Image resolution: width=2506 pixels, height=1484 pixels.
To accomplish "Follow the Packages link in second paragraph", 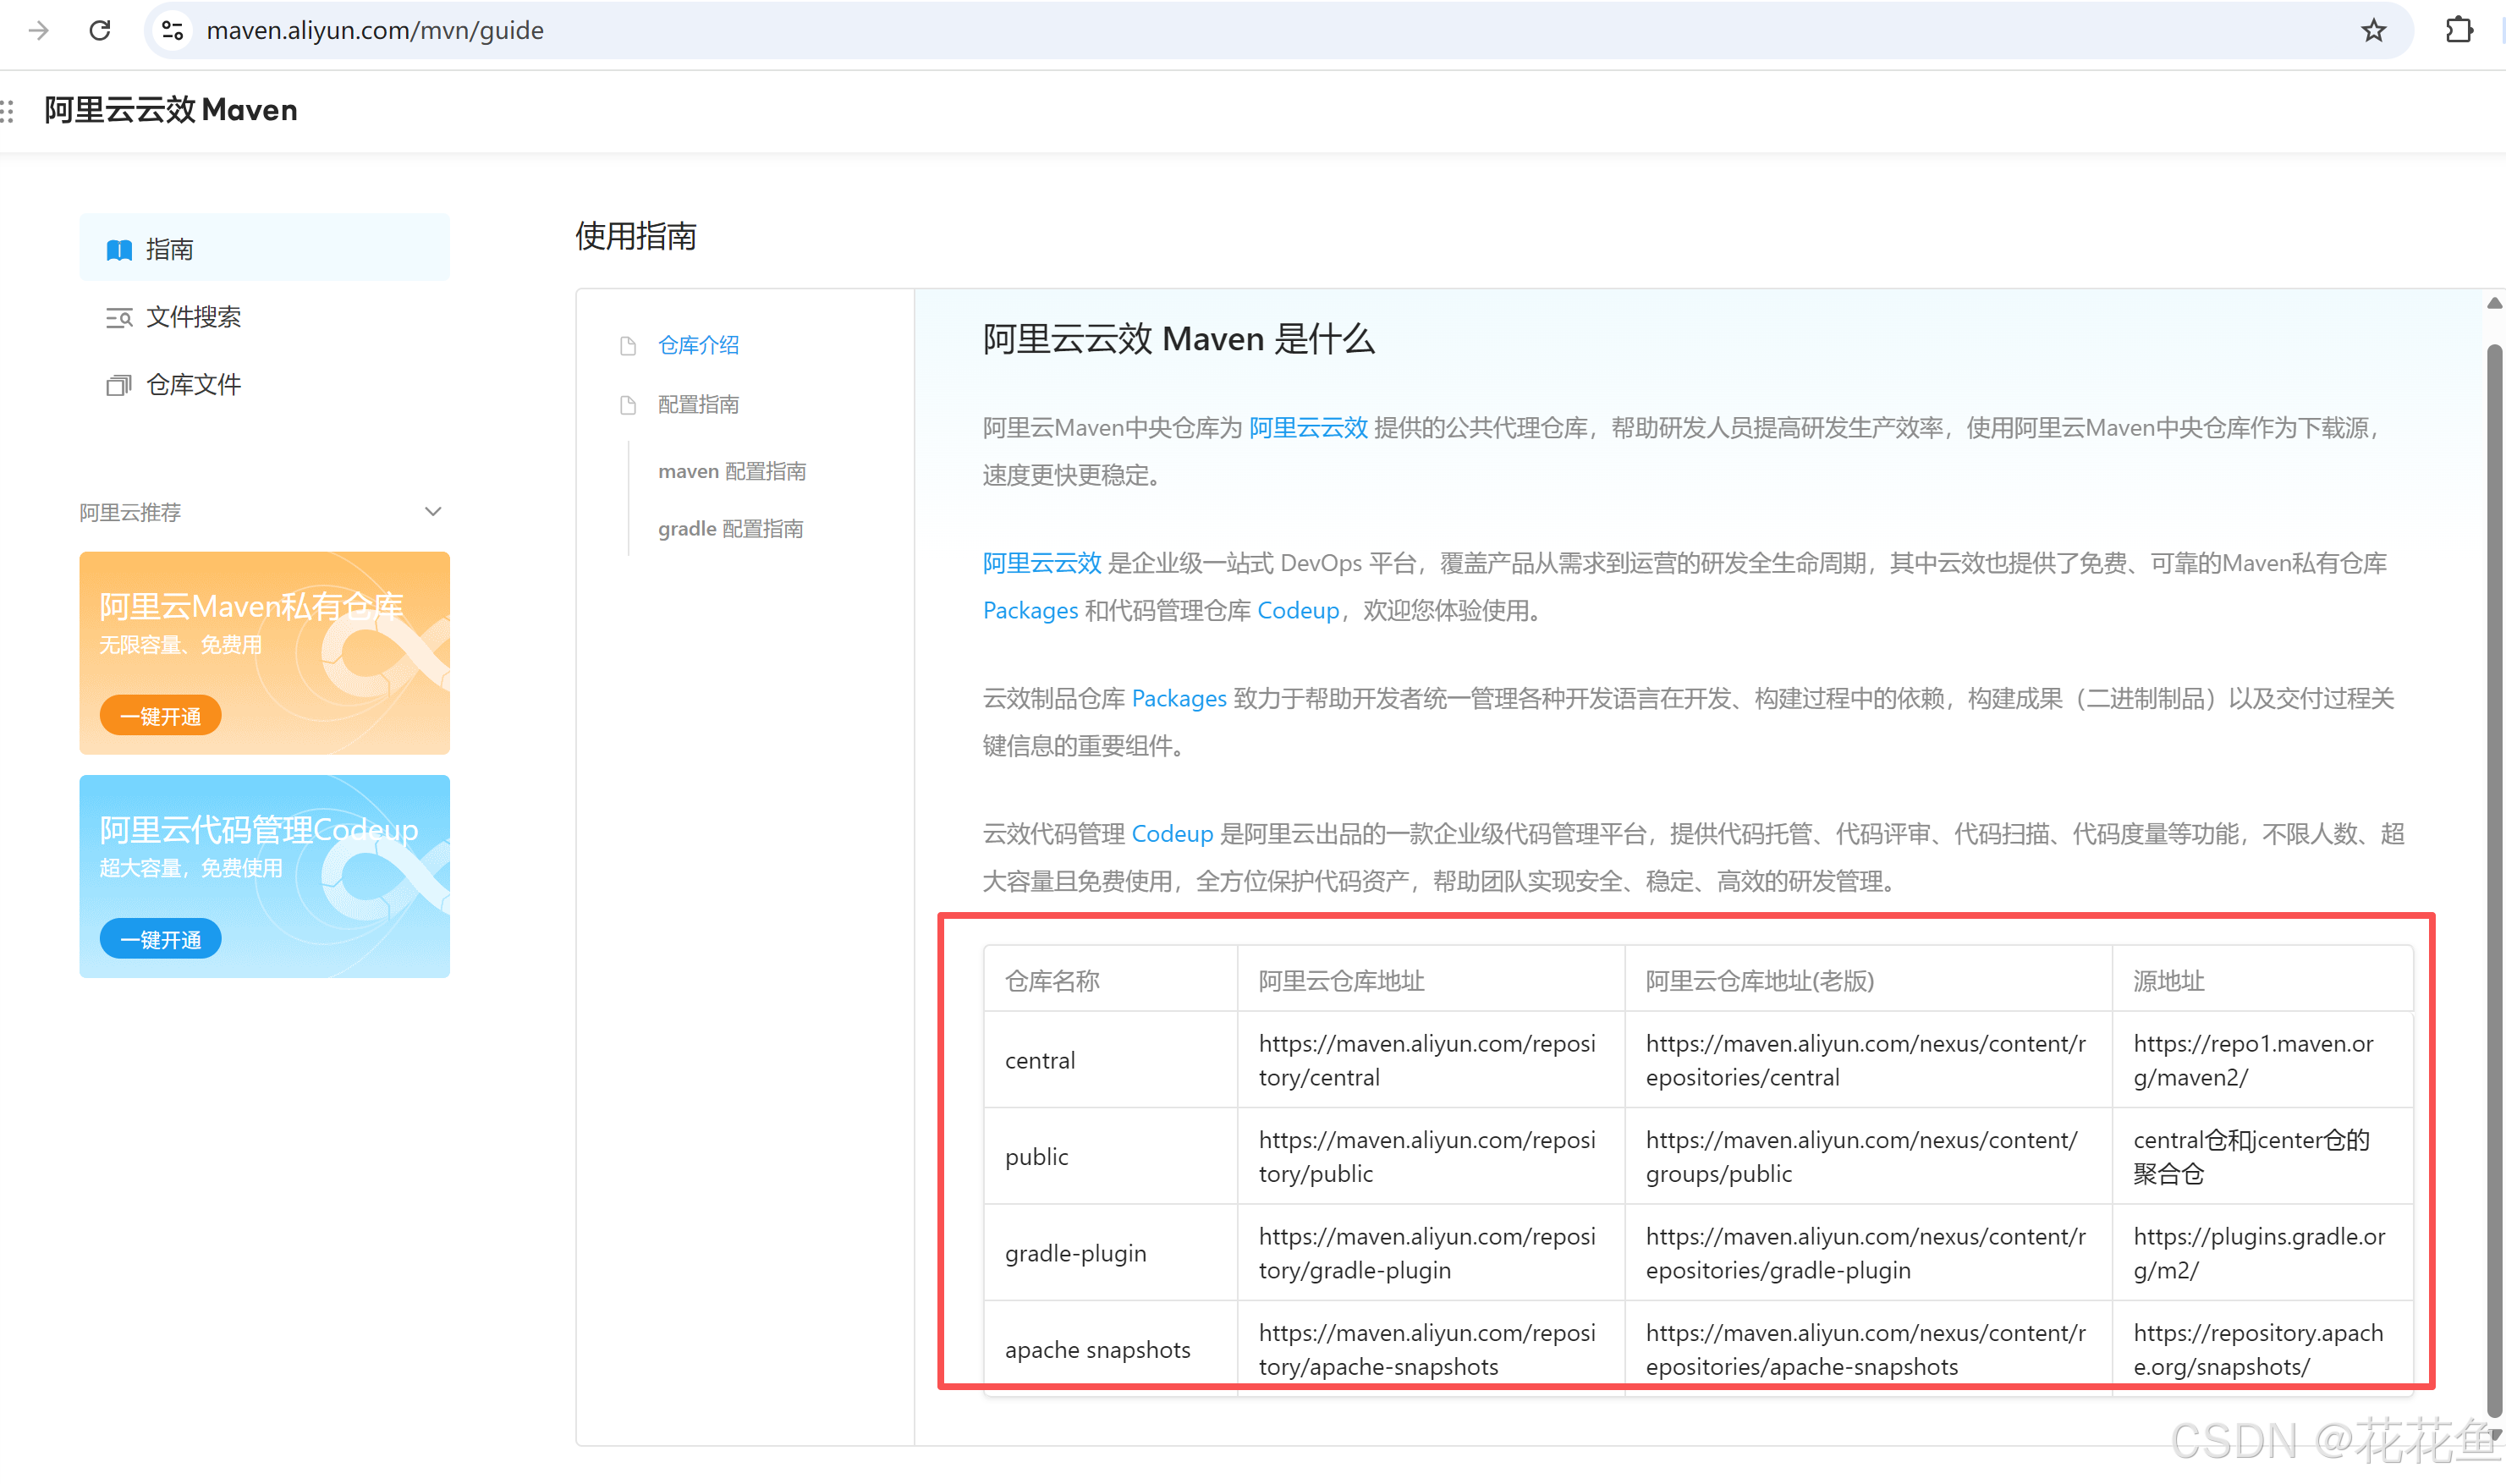I will (x=1030, y=611).
